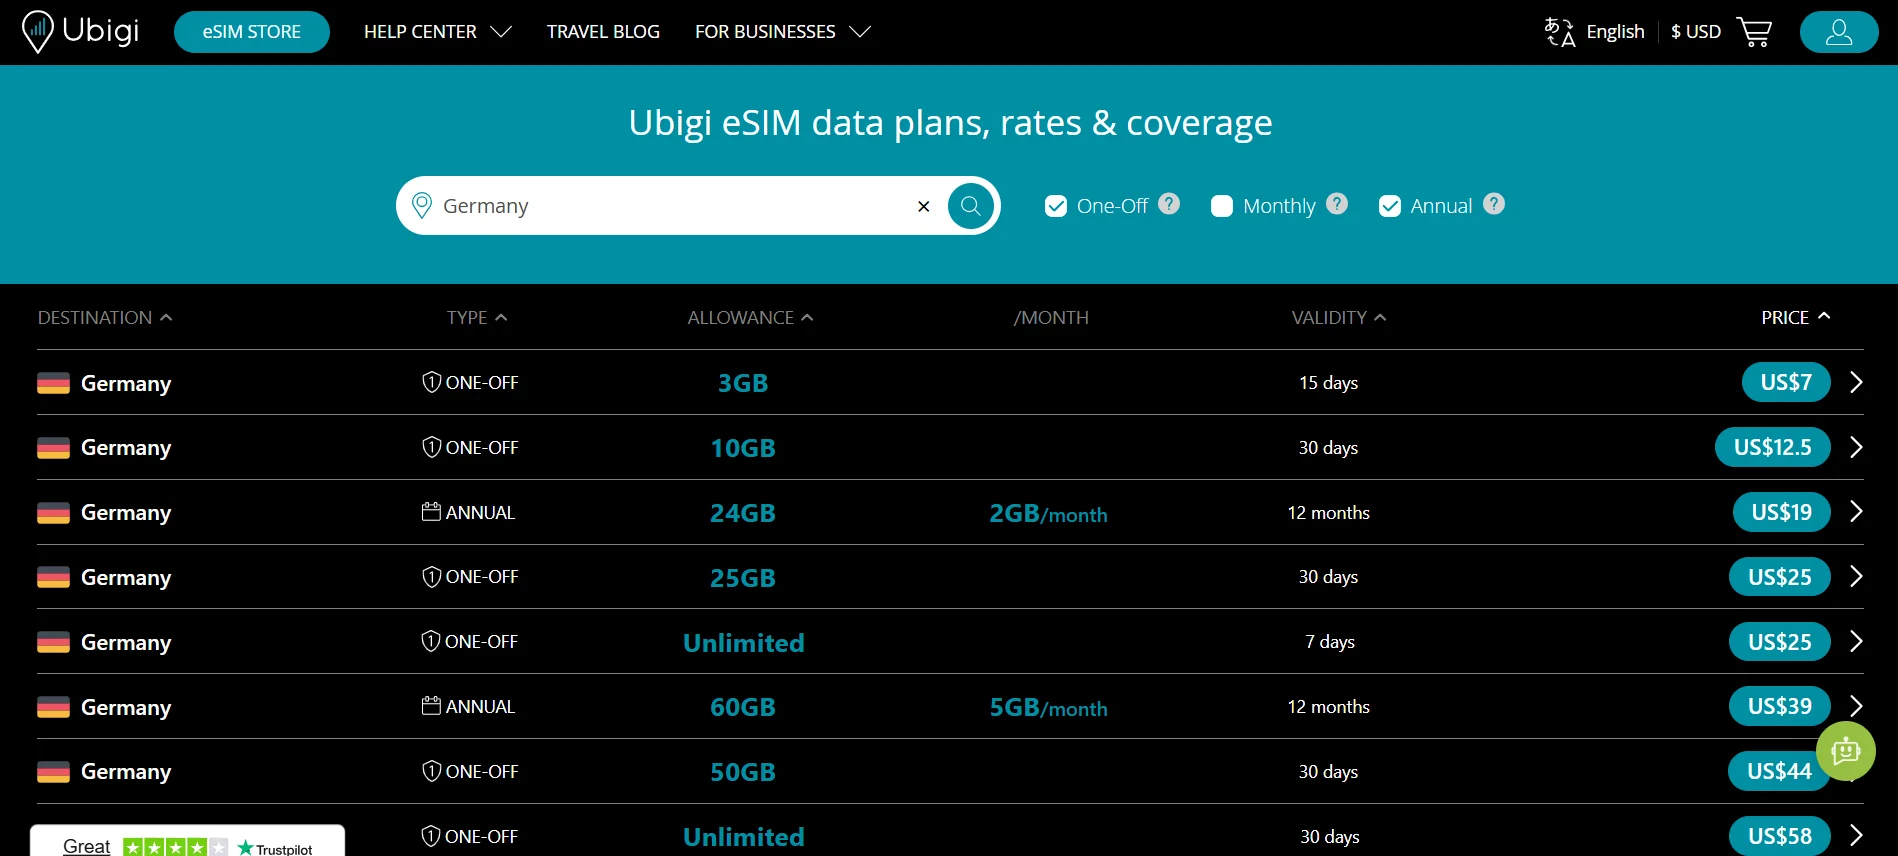The height and width of the screenshot is (856, 1898).
Task: Click Unlimited in the 30 days row
Action: pos(744,837)
